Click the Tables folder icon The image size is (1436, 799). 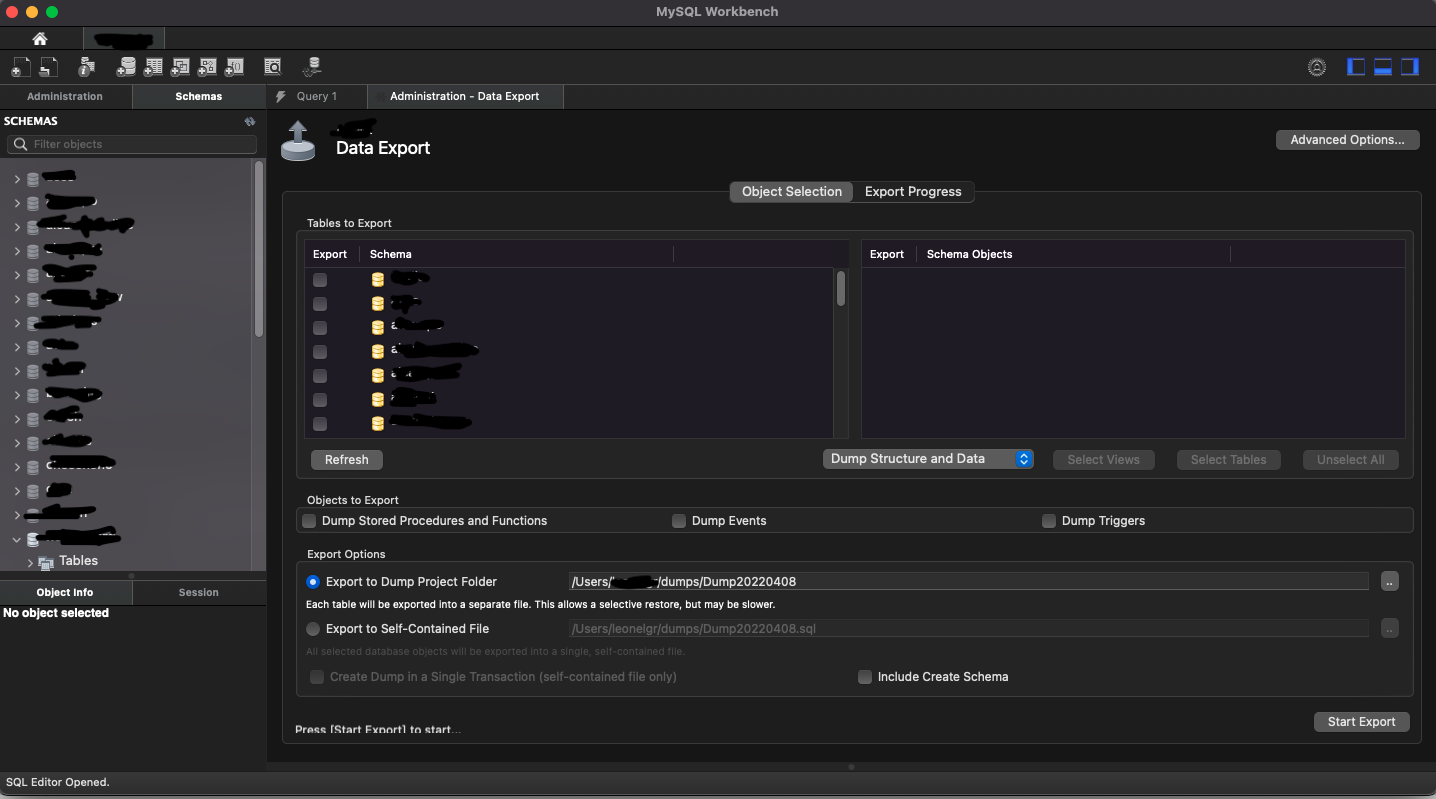[46, 563]
